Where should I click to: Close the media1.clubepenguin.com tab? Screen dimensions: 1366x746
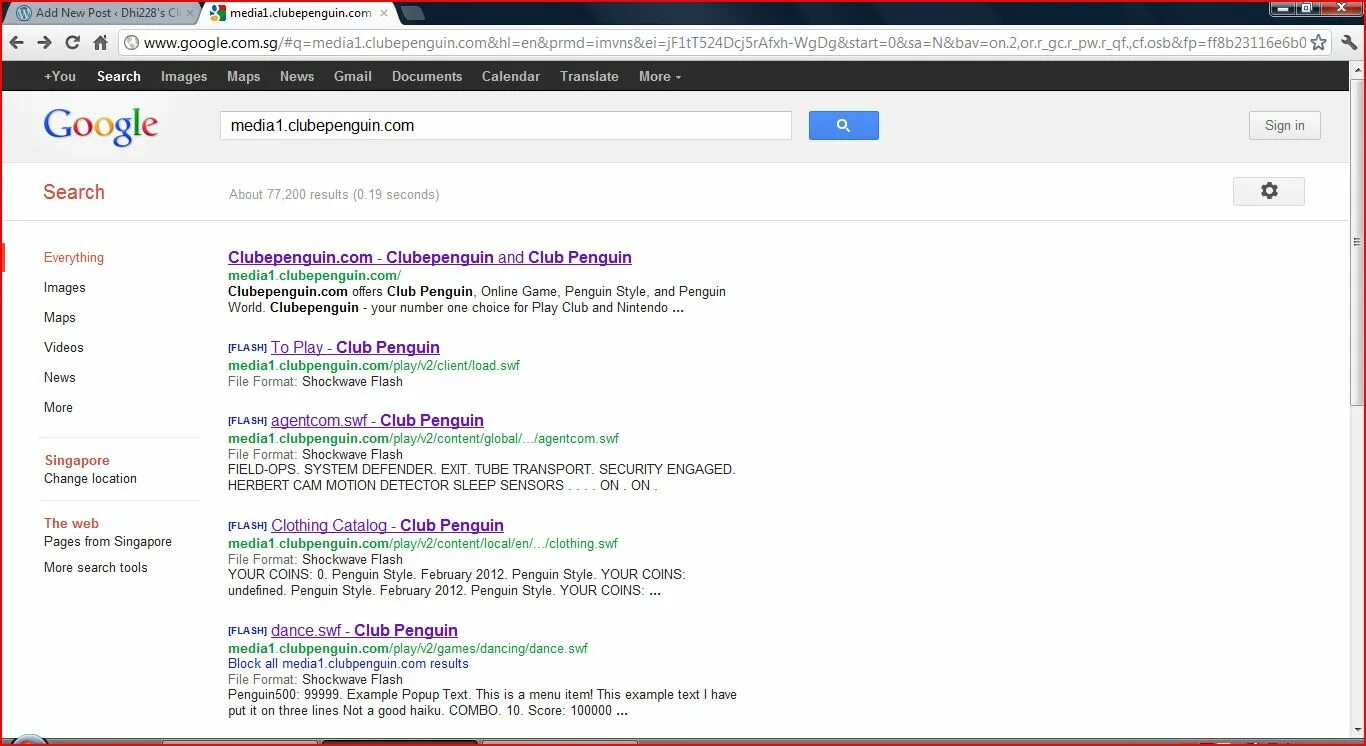[383, 13]
